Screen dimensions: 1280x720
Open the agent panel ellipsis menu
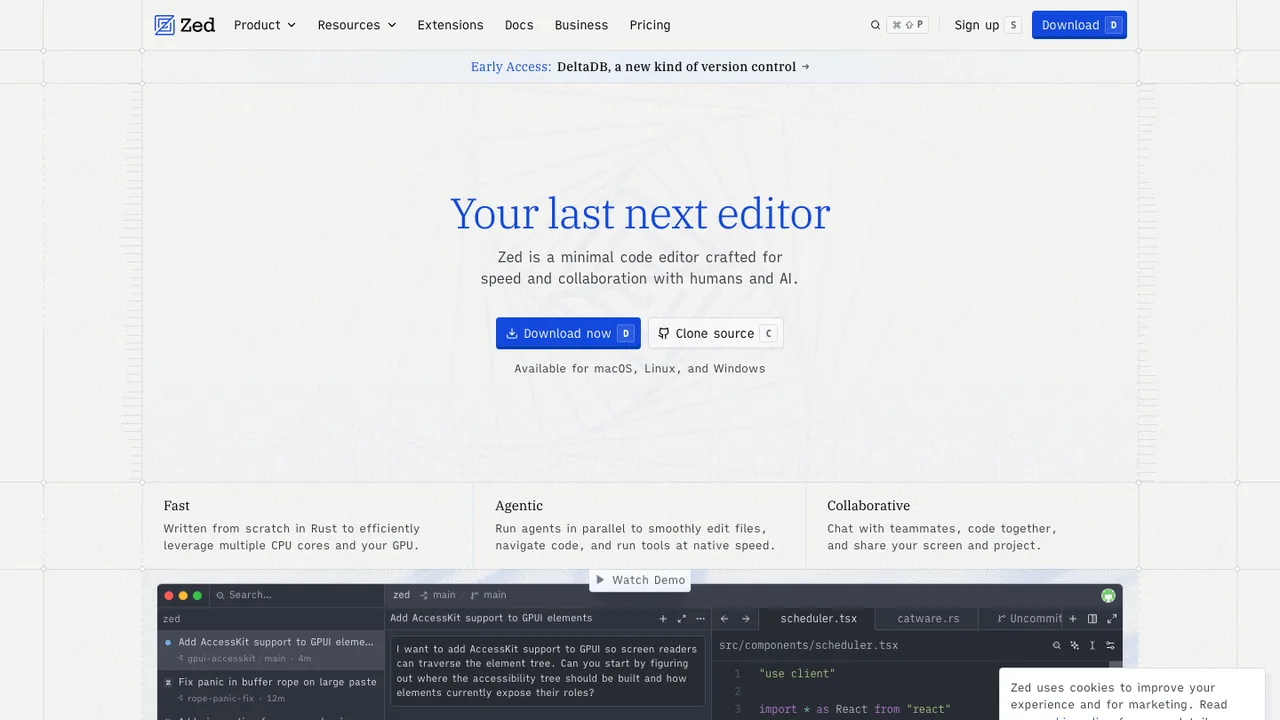pyautogui.click(x=701, y=619)
